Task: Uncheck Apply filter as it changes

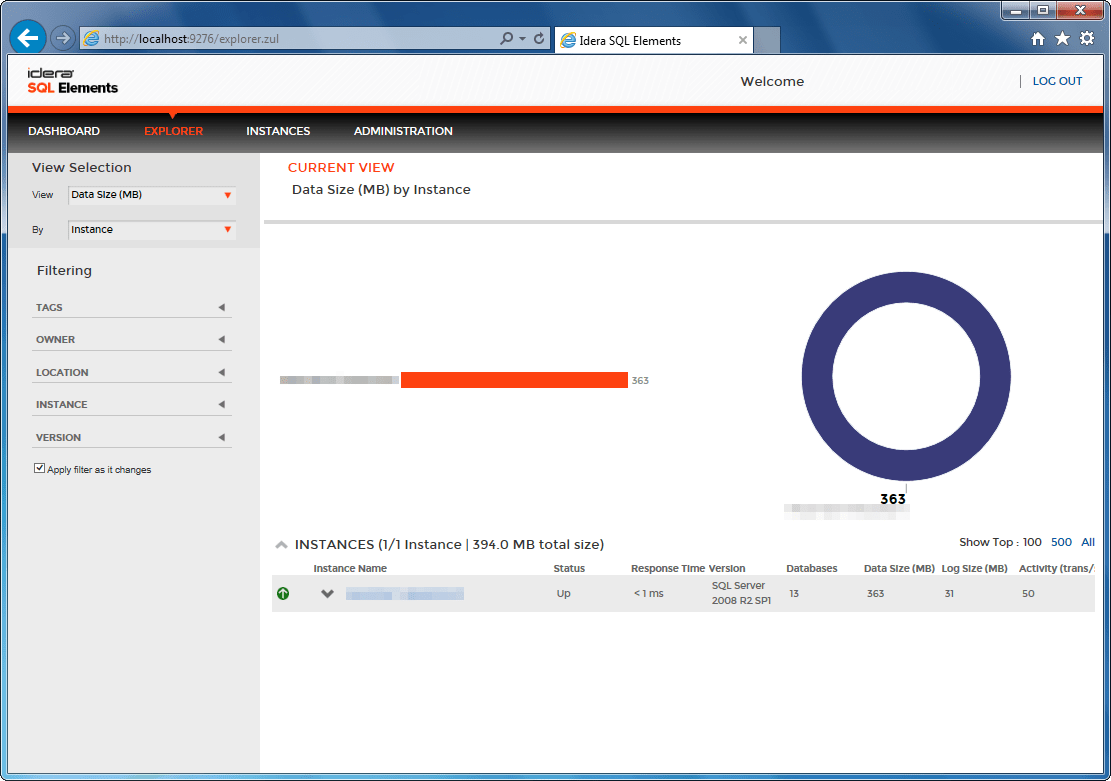Action: tap(38, 467)
